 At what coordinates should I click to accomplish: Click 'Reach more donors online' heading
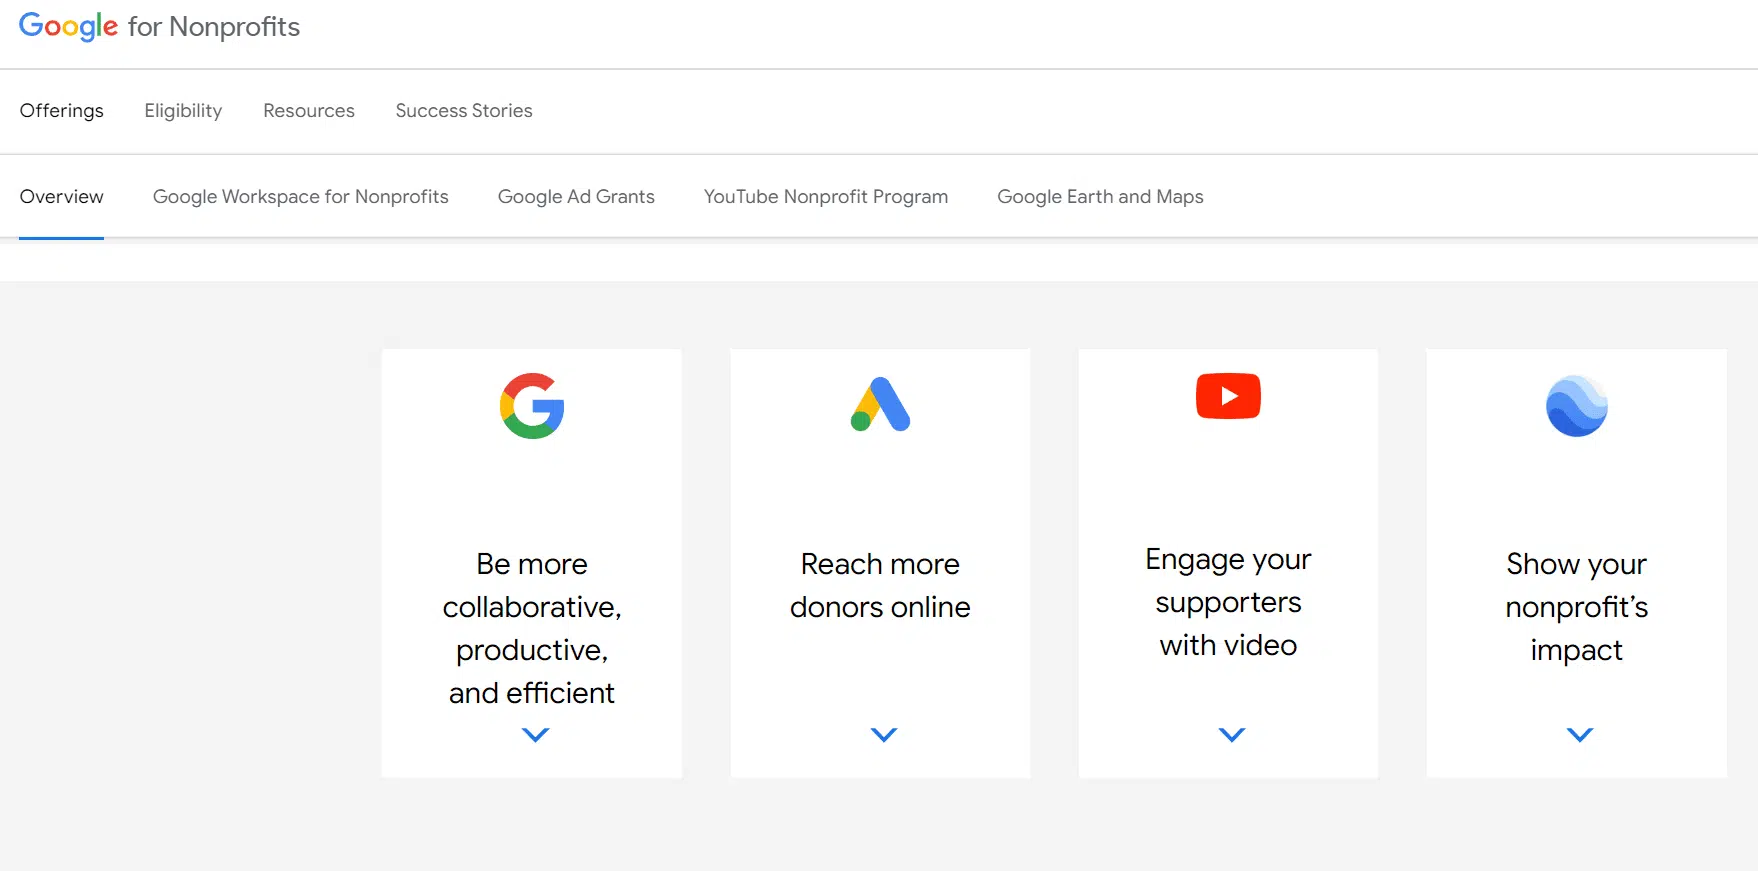[x=880, y=585]
